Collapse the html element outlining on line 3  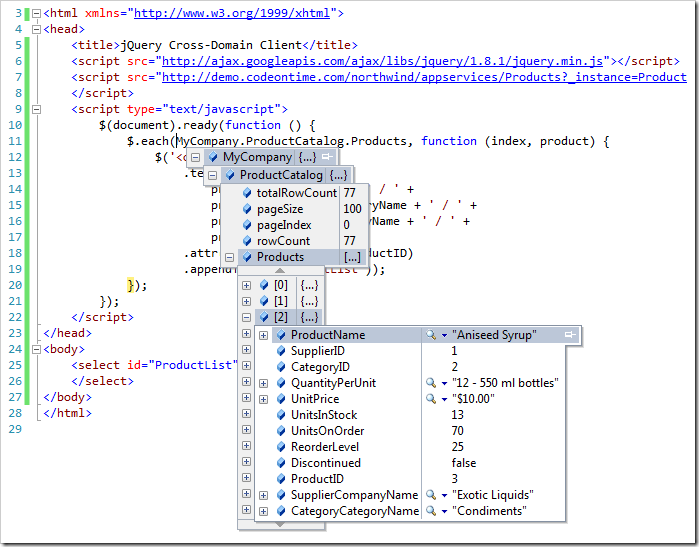[x=37, y=13]
